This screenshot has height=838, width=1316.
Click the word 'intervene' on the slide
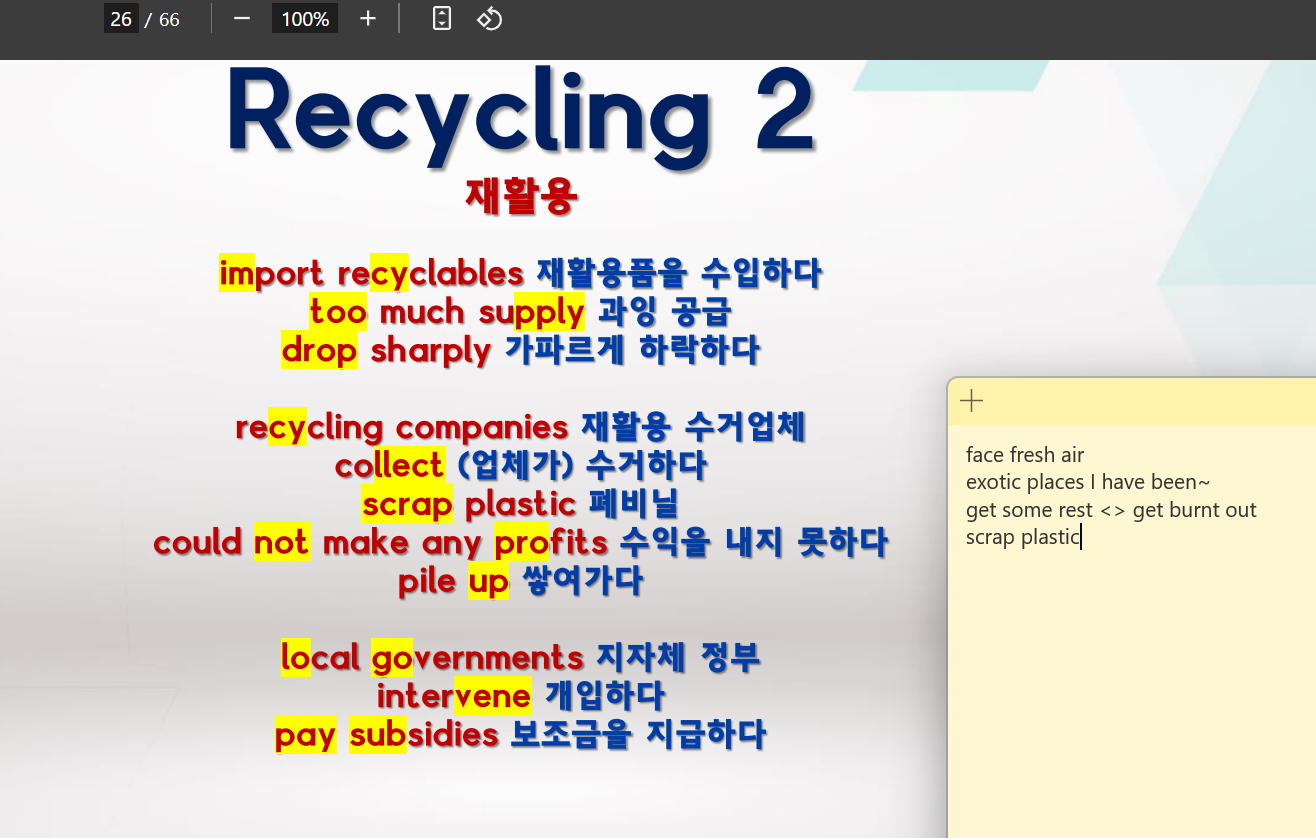[454, 694]
